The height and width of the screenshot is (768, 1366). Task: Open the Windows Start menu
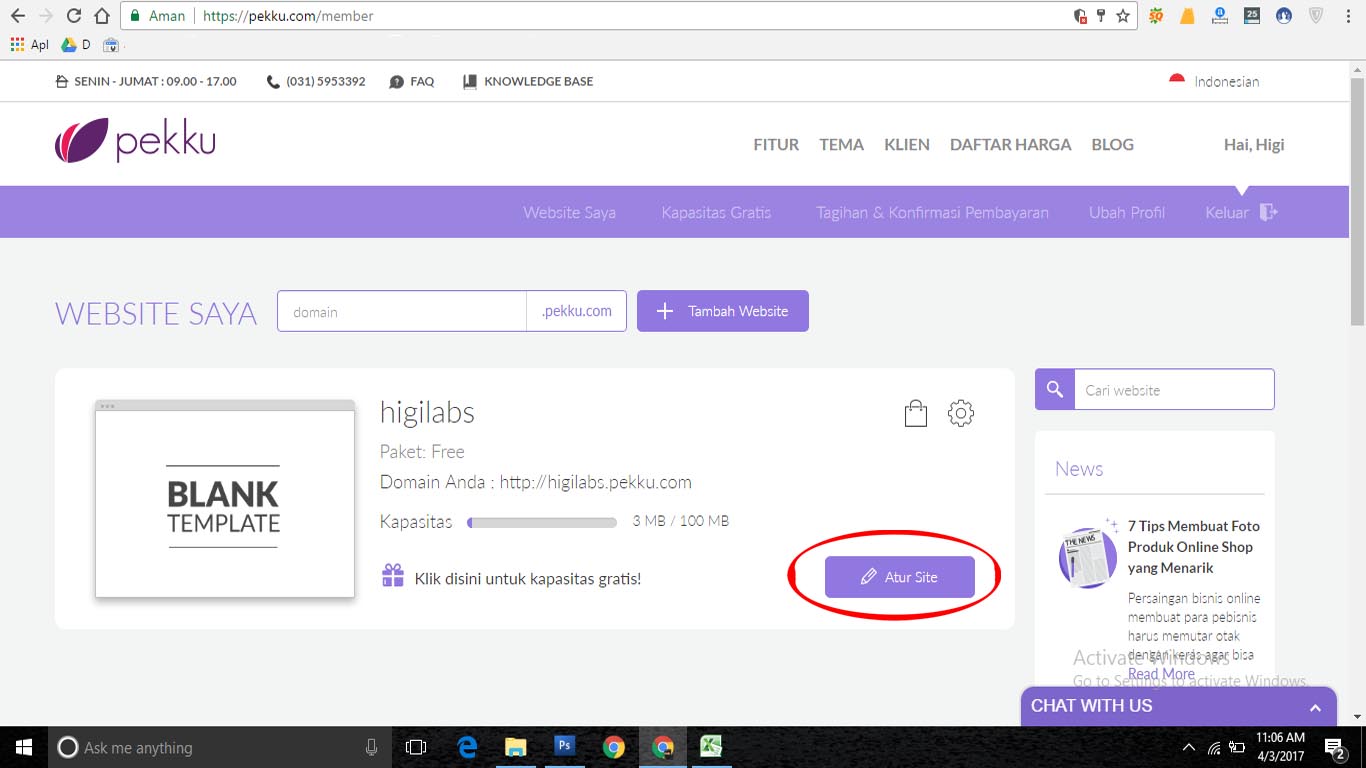[24, 747]
